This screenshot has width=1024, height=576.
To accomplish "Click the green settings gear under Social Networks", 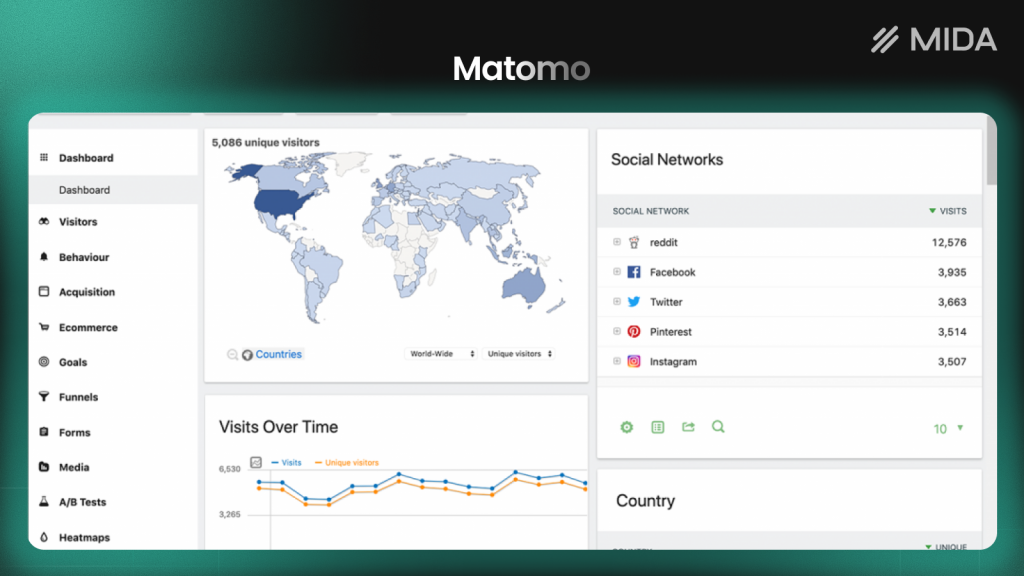I will tap(627, 427).
